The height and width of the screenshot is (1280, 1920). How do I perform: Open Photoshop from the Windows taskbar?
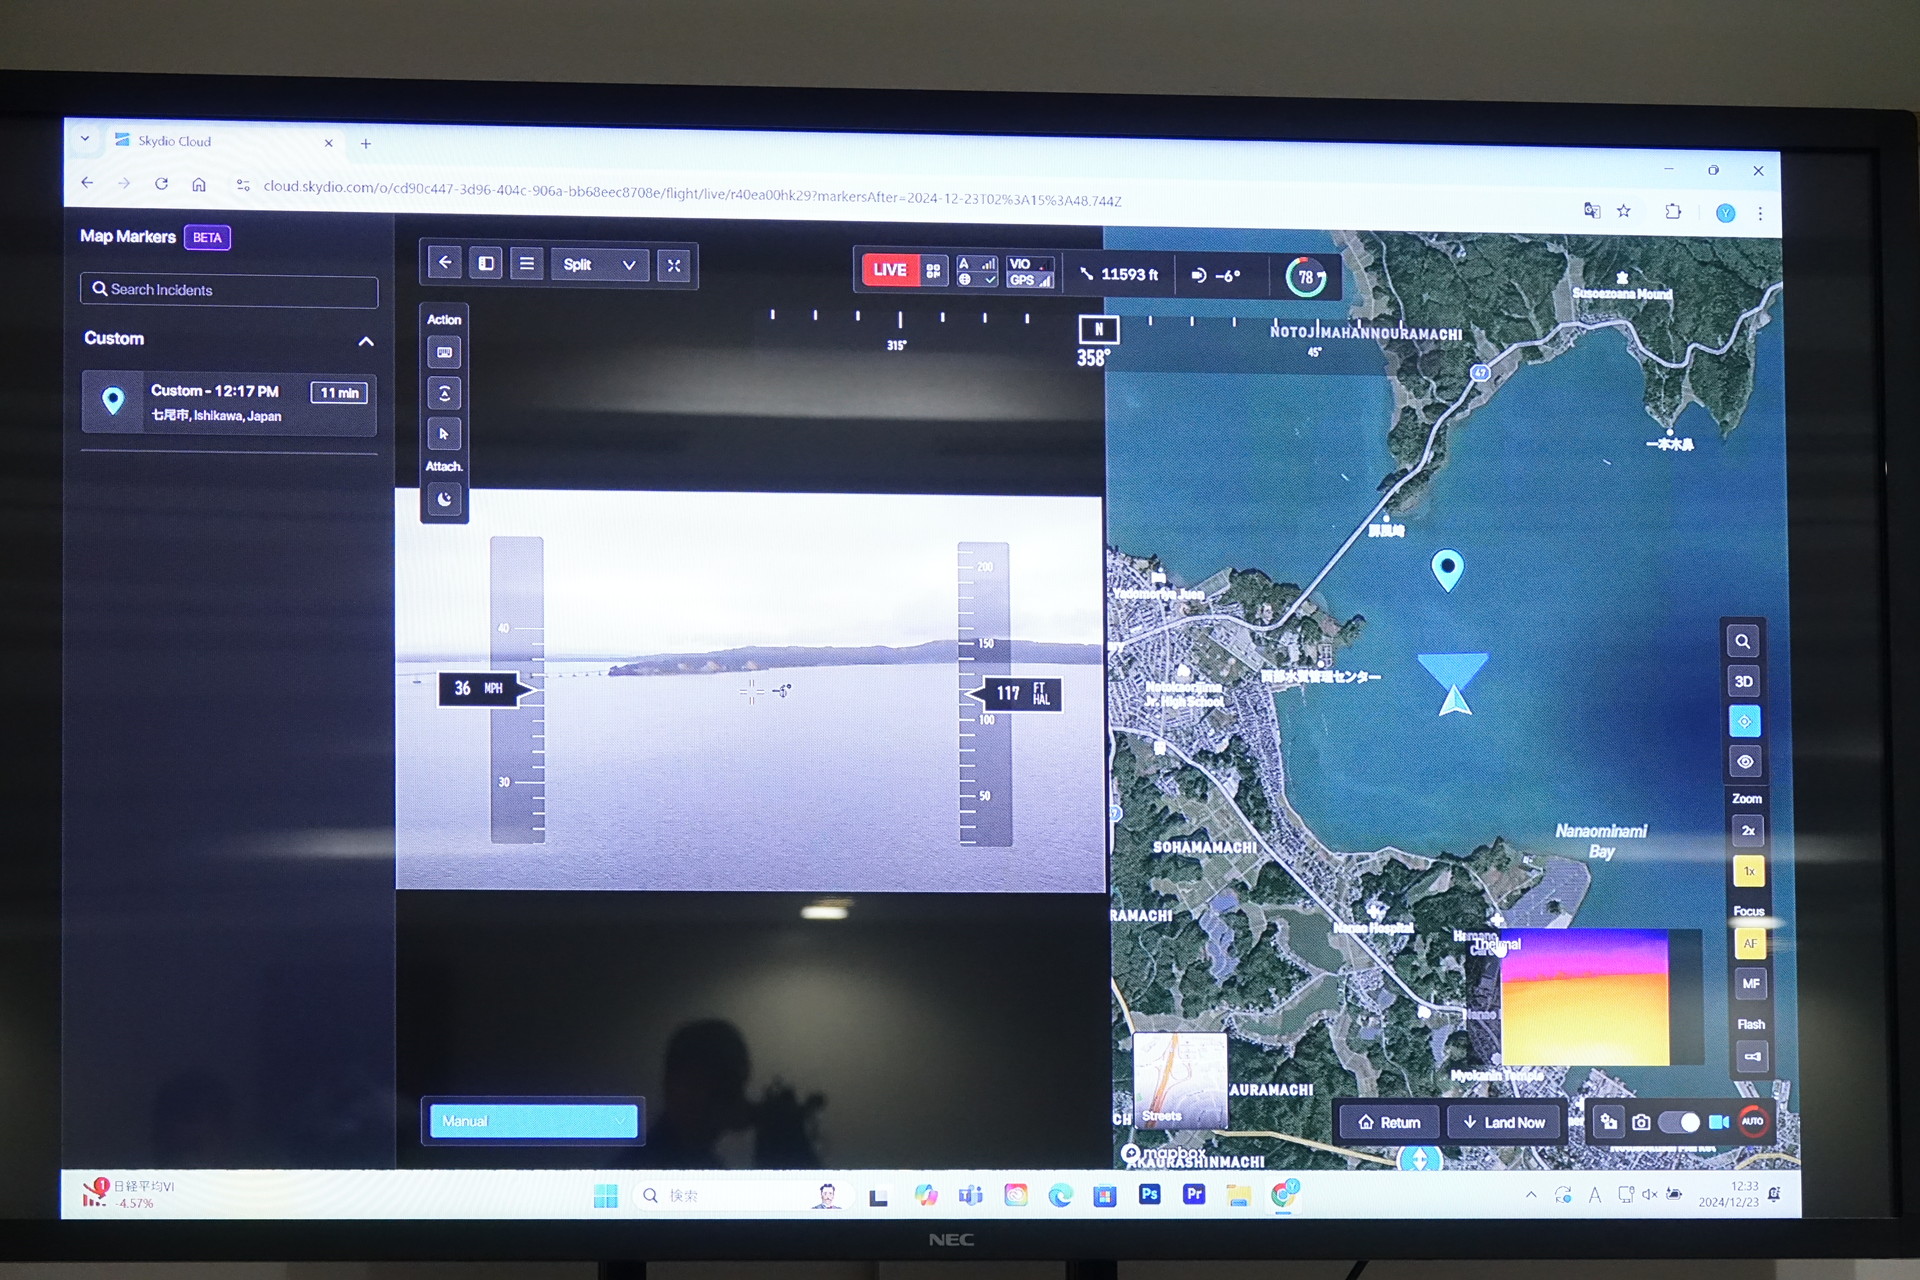[x=1149, y=1194]
